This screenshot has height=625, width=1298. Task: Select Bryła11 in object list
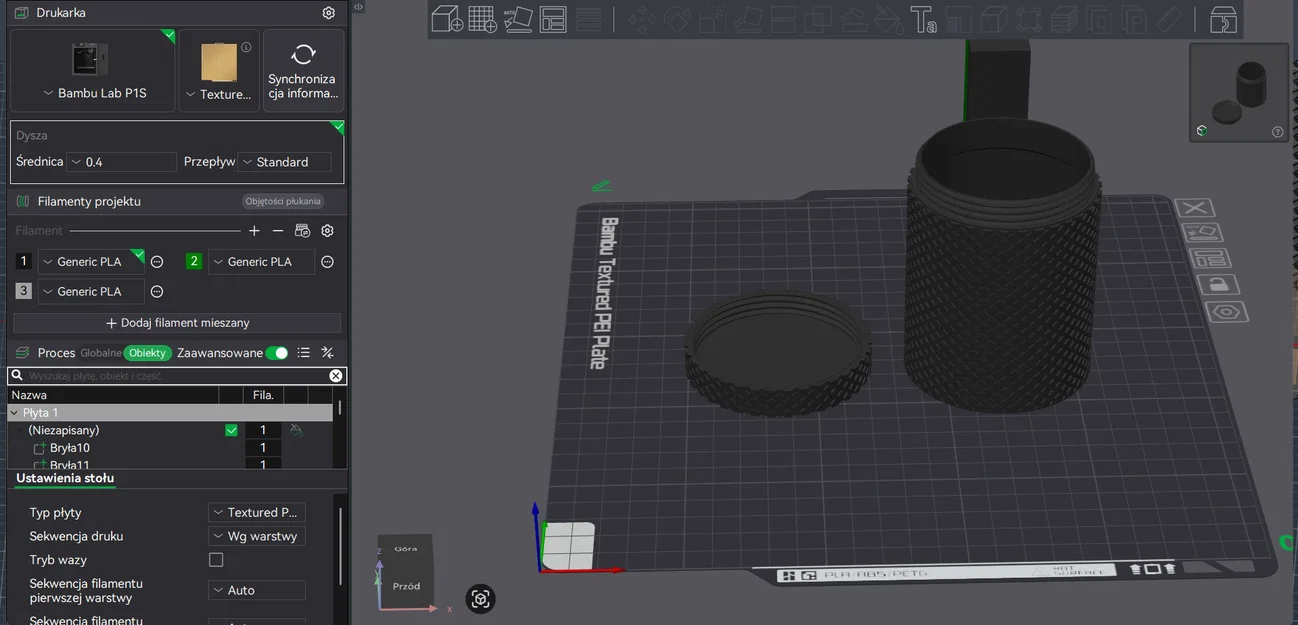coord(69,465)
